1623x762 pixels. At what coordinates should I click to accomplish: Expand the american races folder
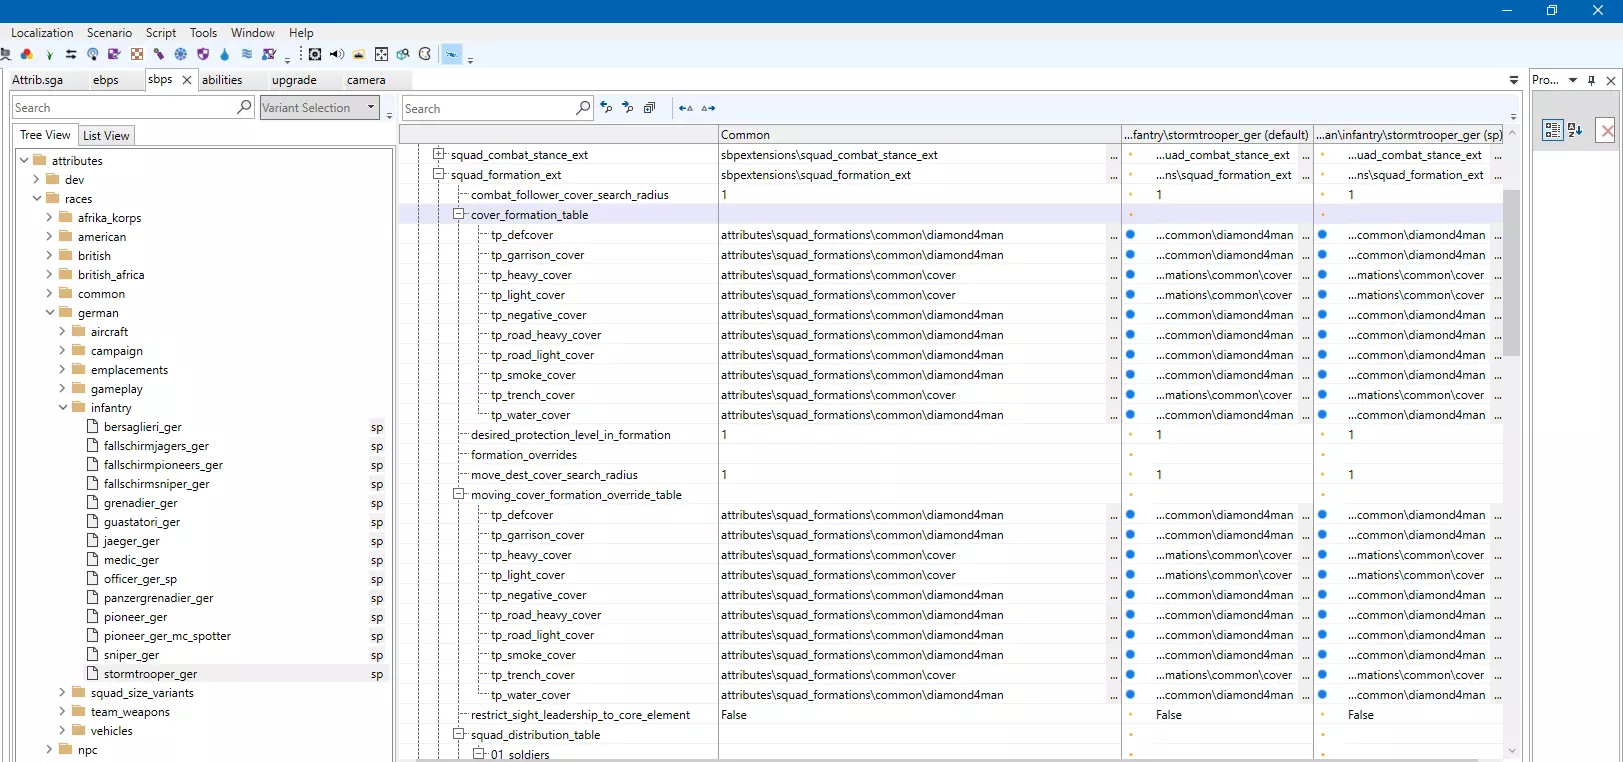49,237
